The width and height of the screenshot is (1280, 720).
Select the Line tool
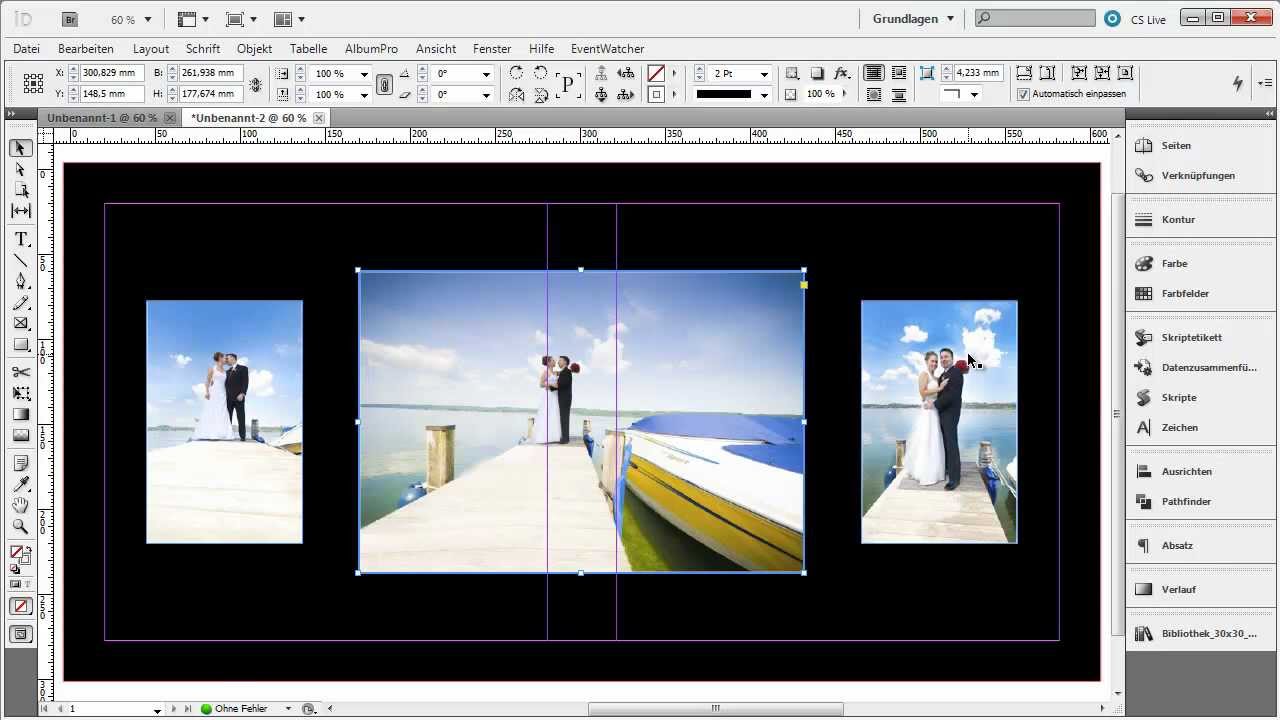pos(20,260)
